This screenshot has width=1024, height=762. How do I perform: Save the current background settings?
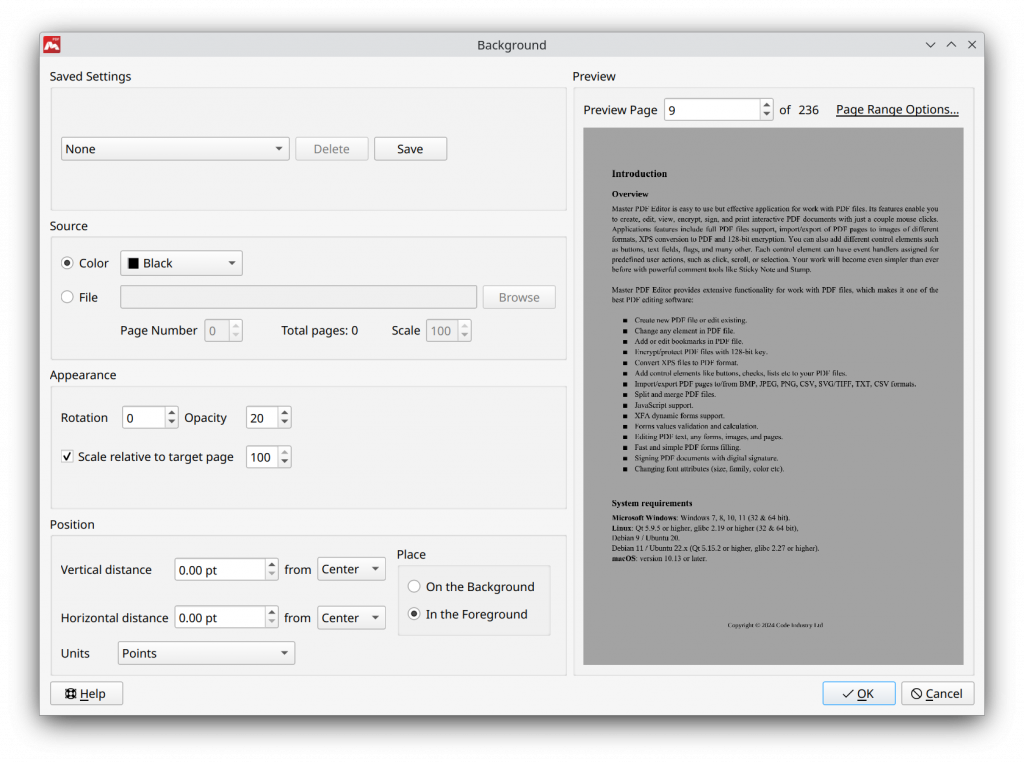coord(410,148)
